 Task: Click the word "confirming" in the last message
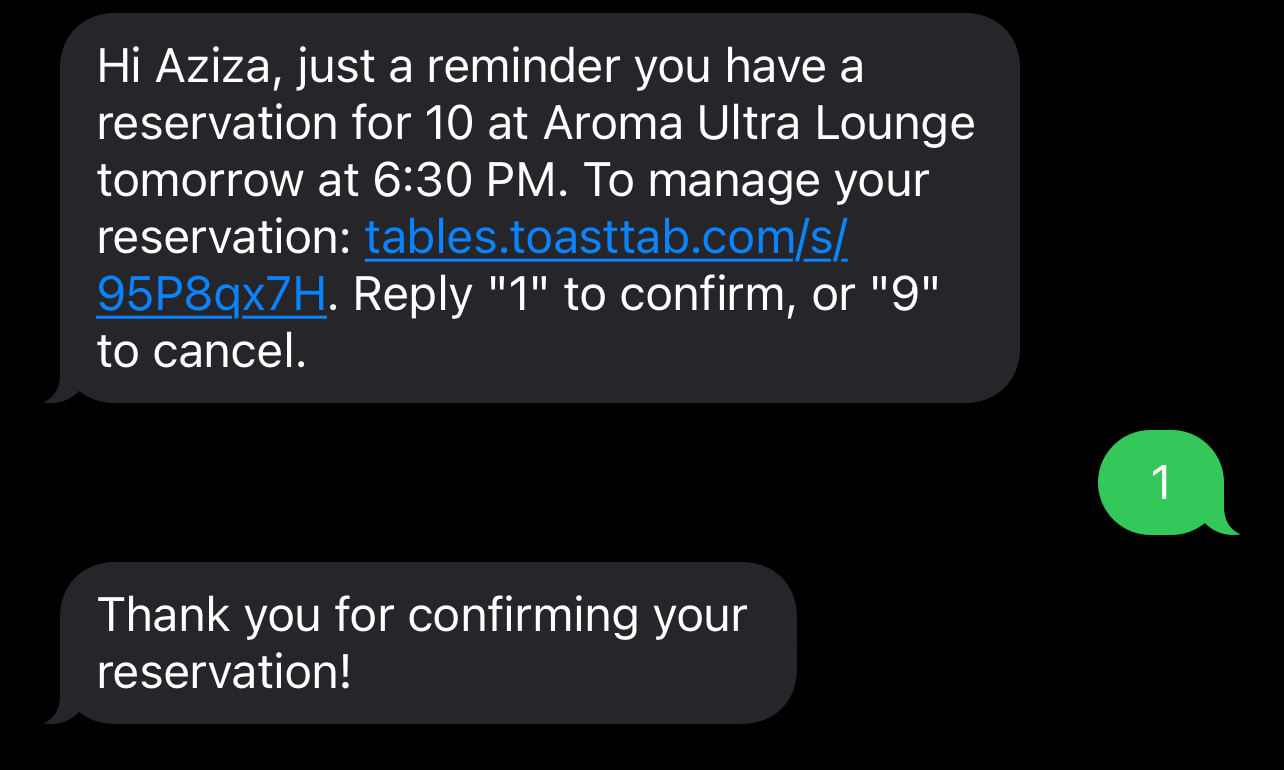(x=523, y=614)
